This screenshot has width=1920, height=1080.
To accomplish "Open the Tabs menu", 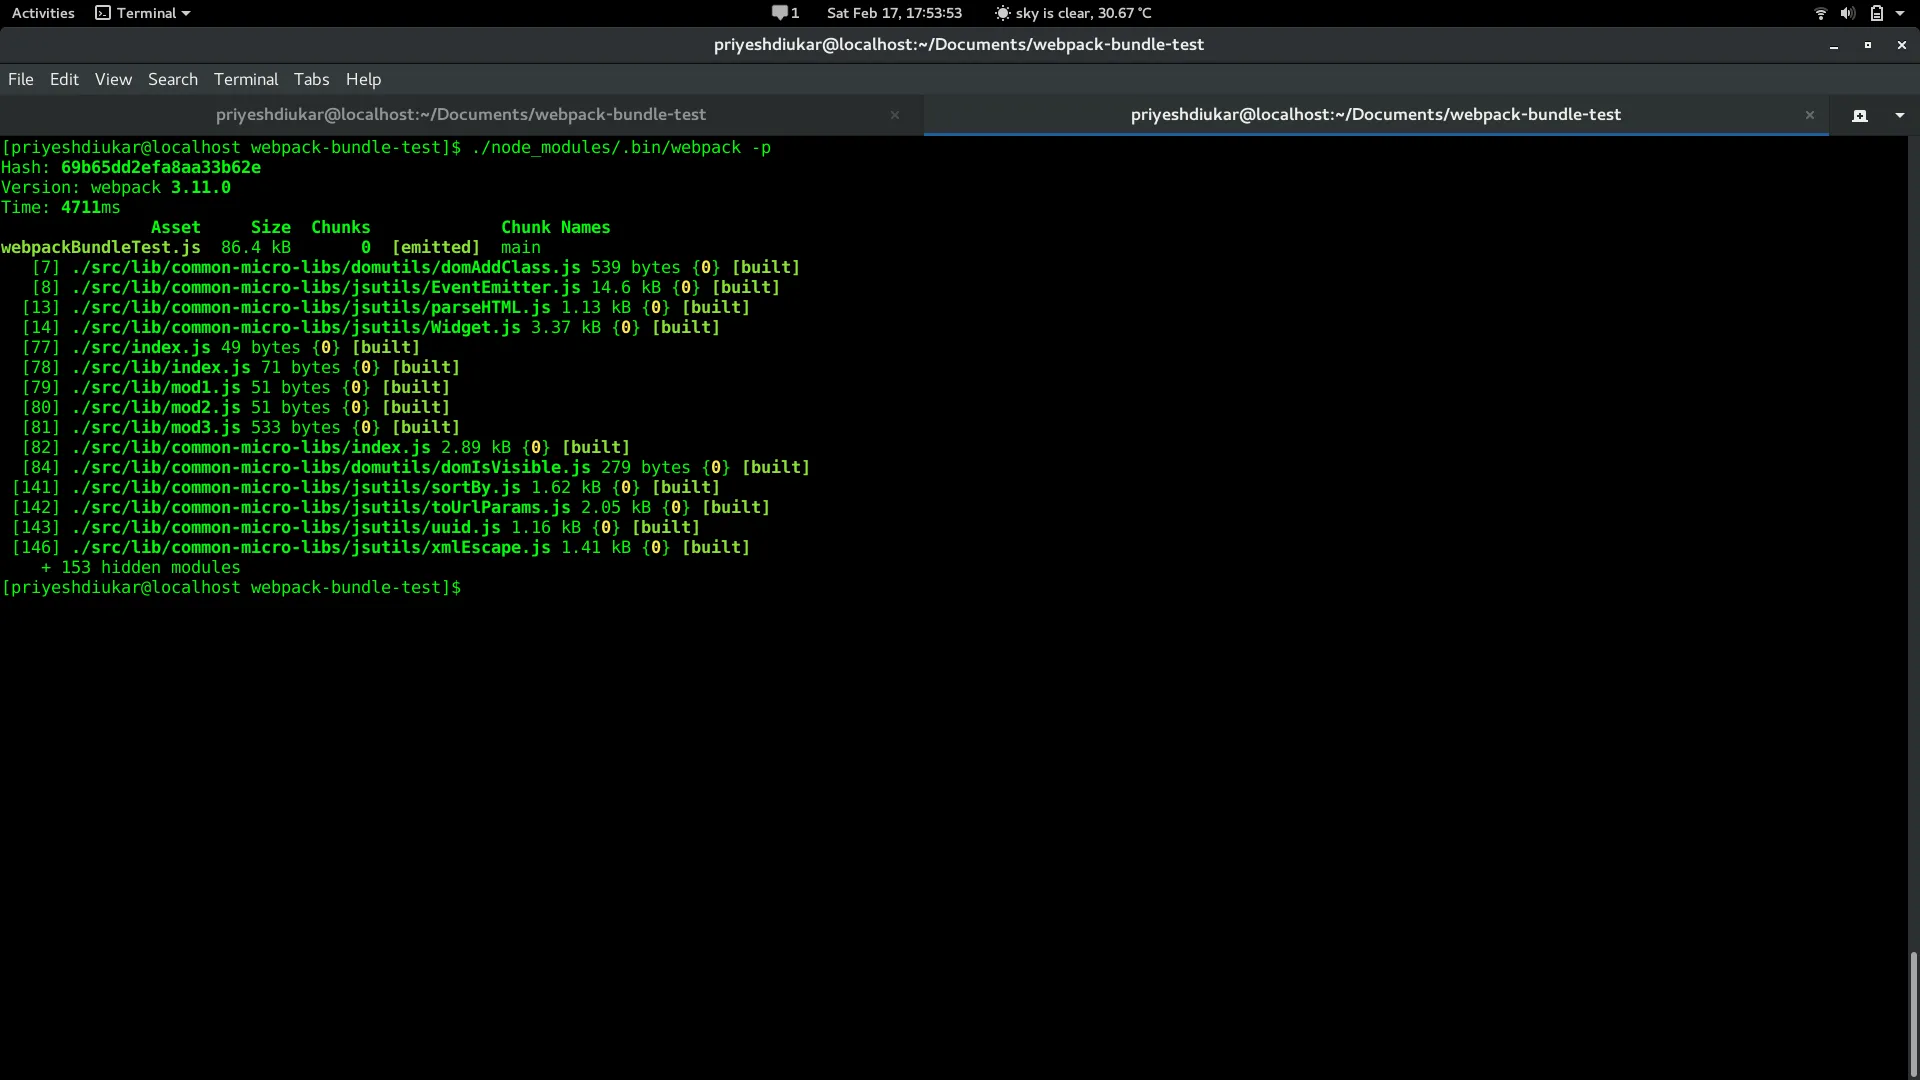I will (x=311, y=79).
